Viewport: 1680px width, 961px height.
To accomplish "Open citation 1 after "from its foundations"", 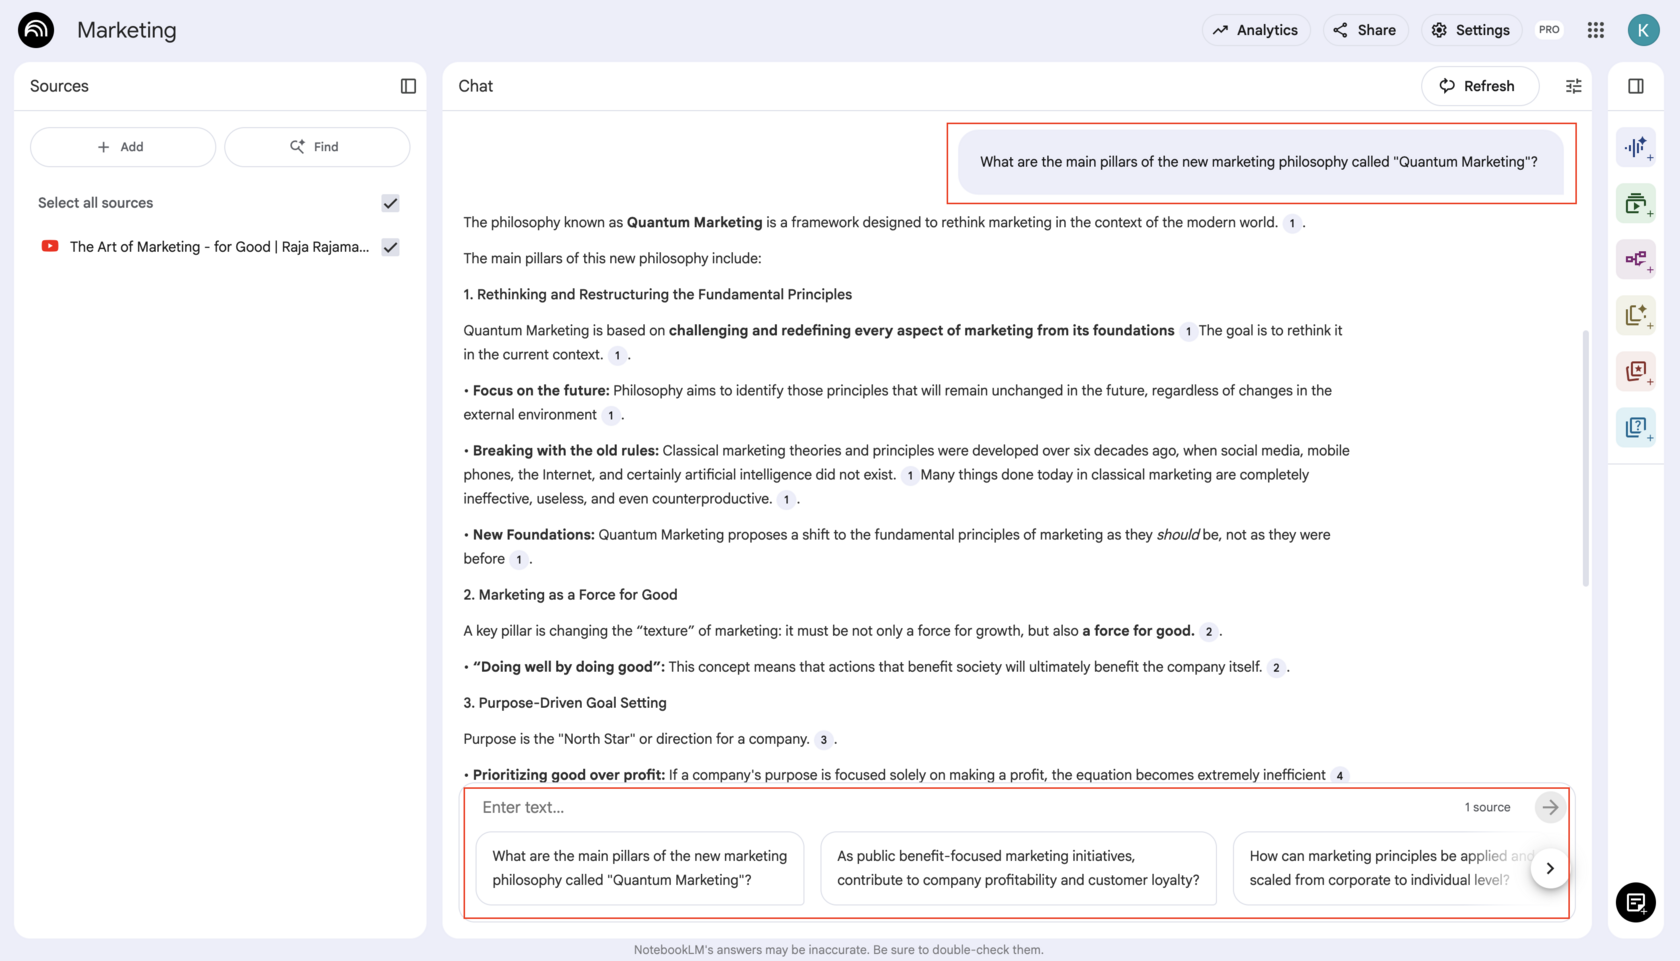I will pos(1188,331).
